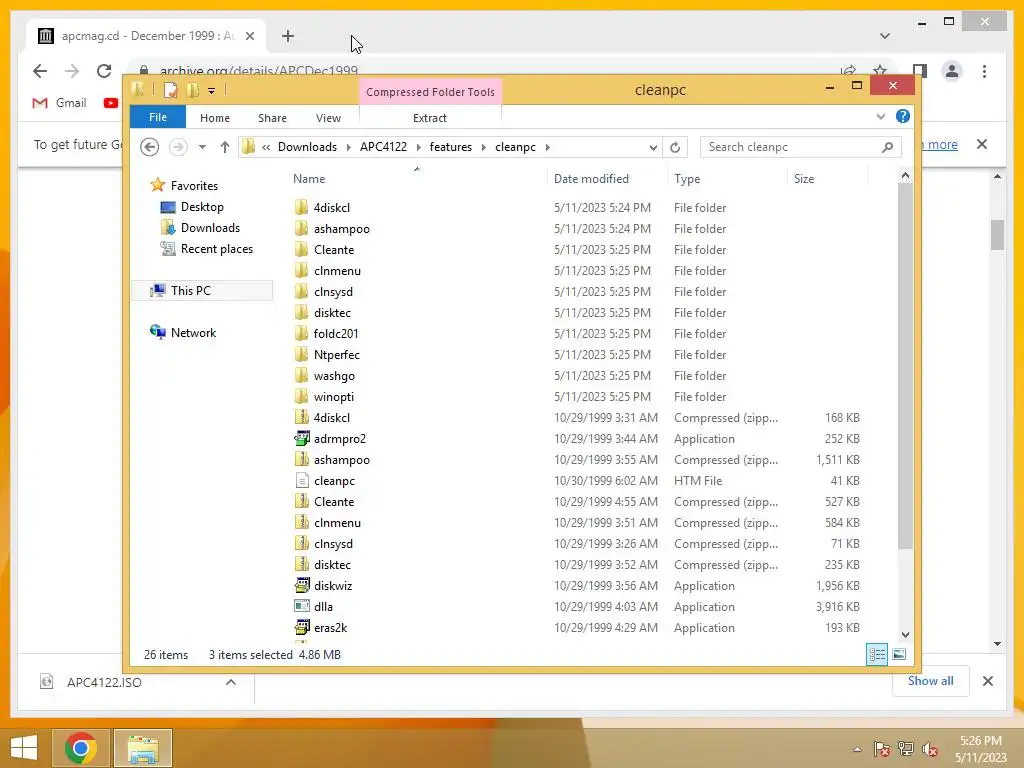Image resolution: width=1024 pixels, height=768 pixels.
Task: Click File Explorer taskbar icon
Action: click(143, 748)
